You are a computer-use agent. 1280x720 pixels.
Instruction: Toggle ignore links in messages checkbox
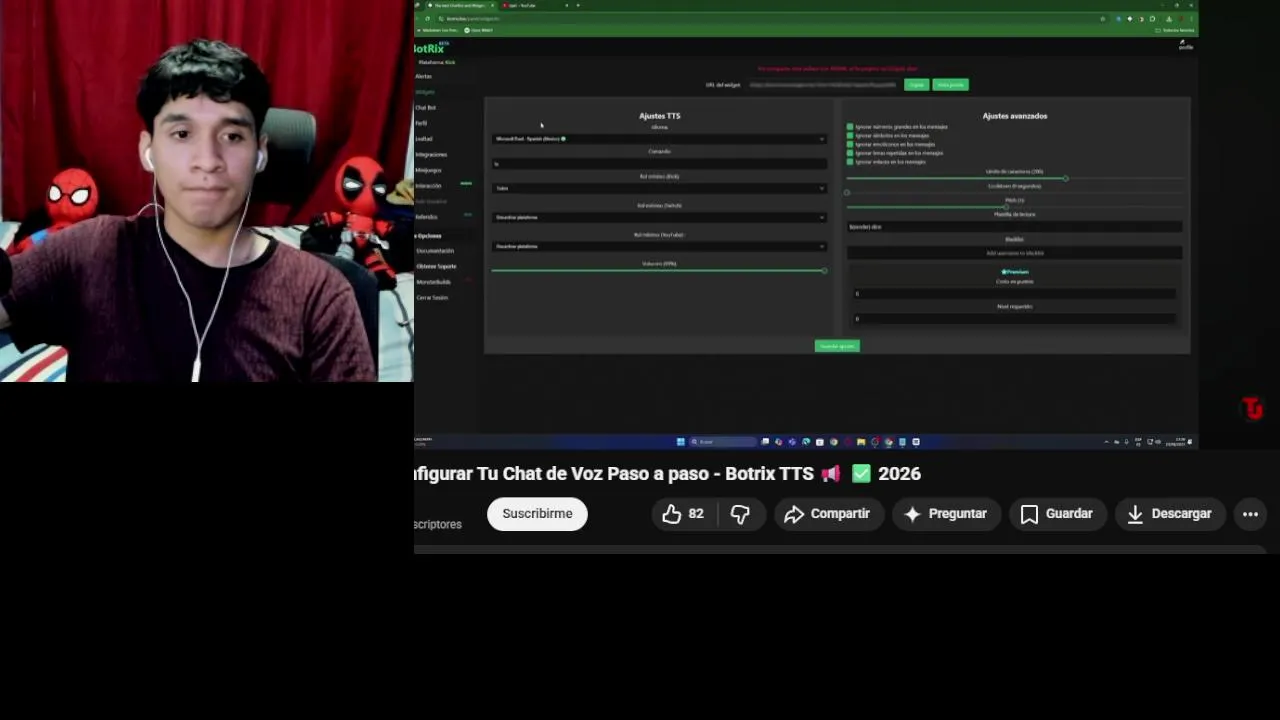click(x=850, y=162)
